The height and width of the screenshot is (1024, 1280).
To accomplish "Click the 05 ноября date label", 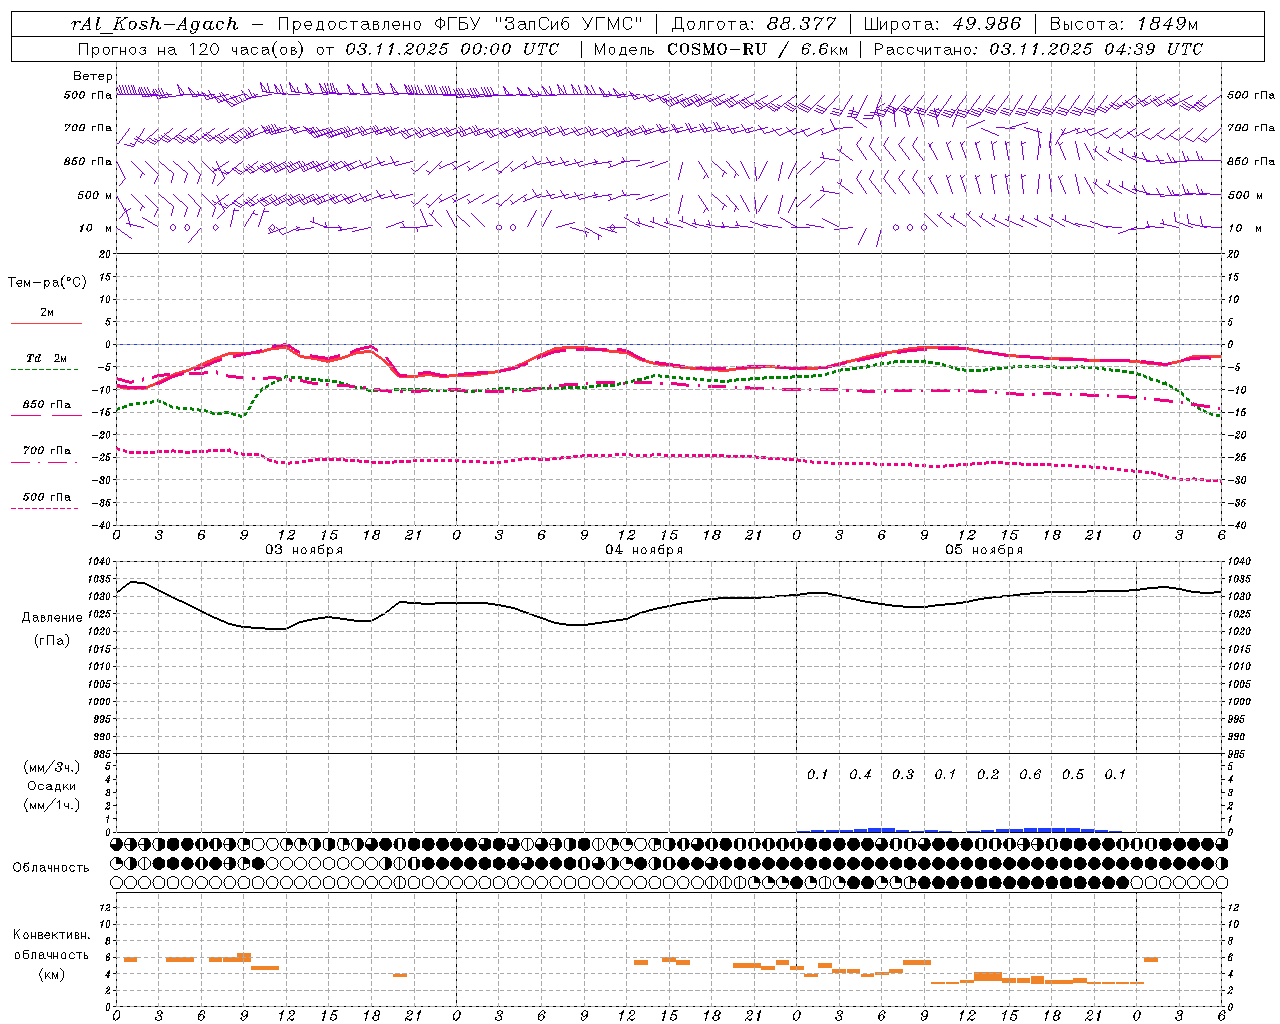I will (x=984, y=550).
